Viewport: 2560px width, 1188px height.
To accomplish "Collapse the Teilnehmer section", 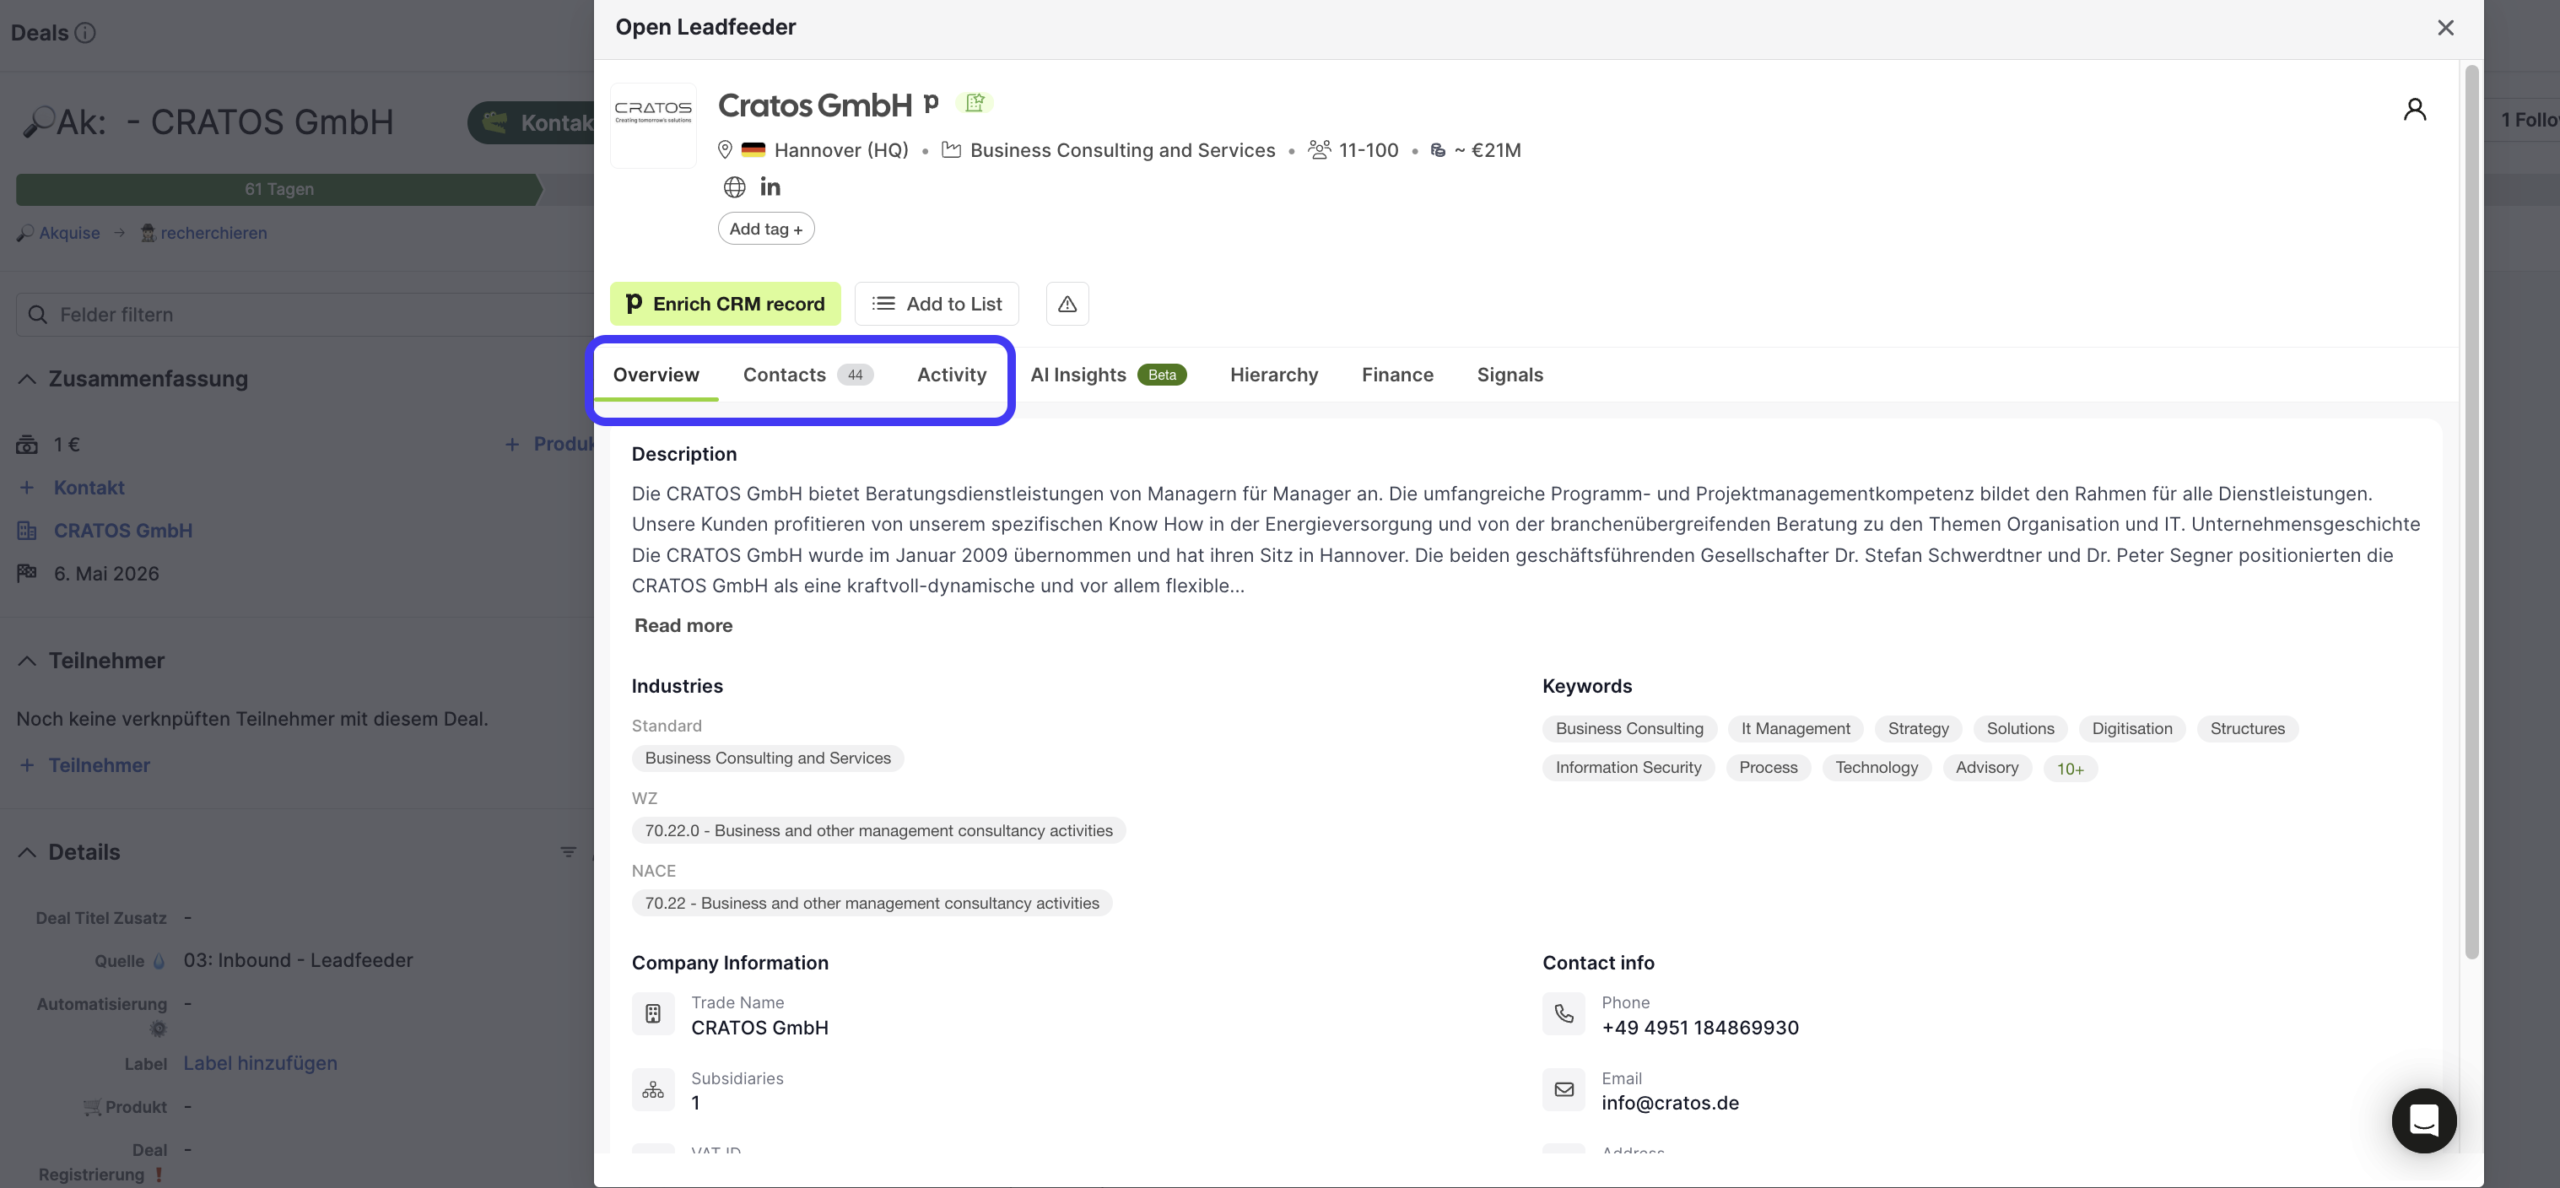I will tap(27, 661).
